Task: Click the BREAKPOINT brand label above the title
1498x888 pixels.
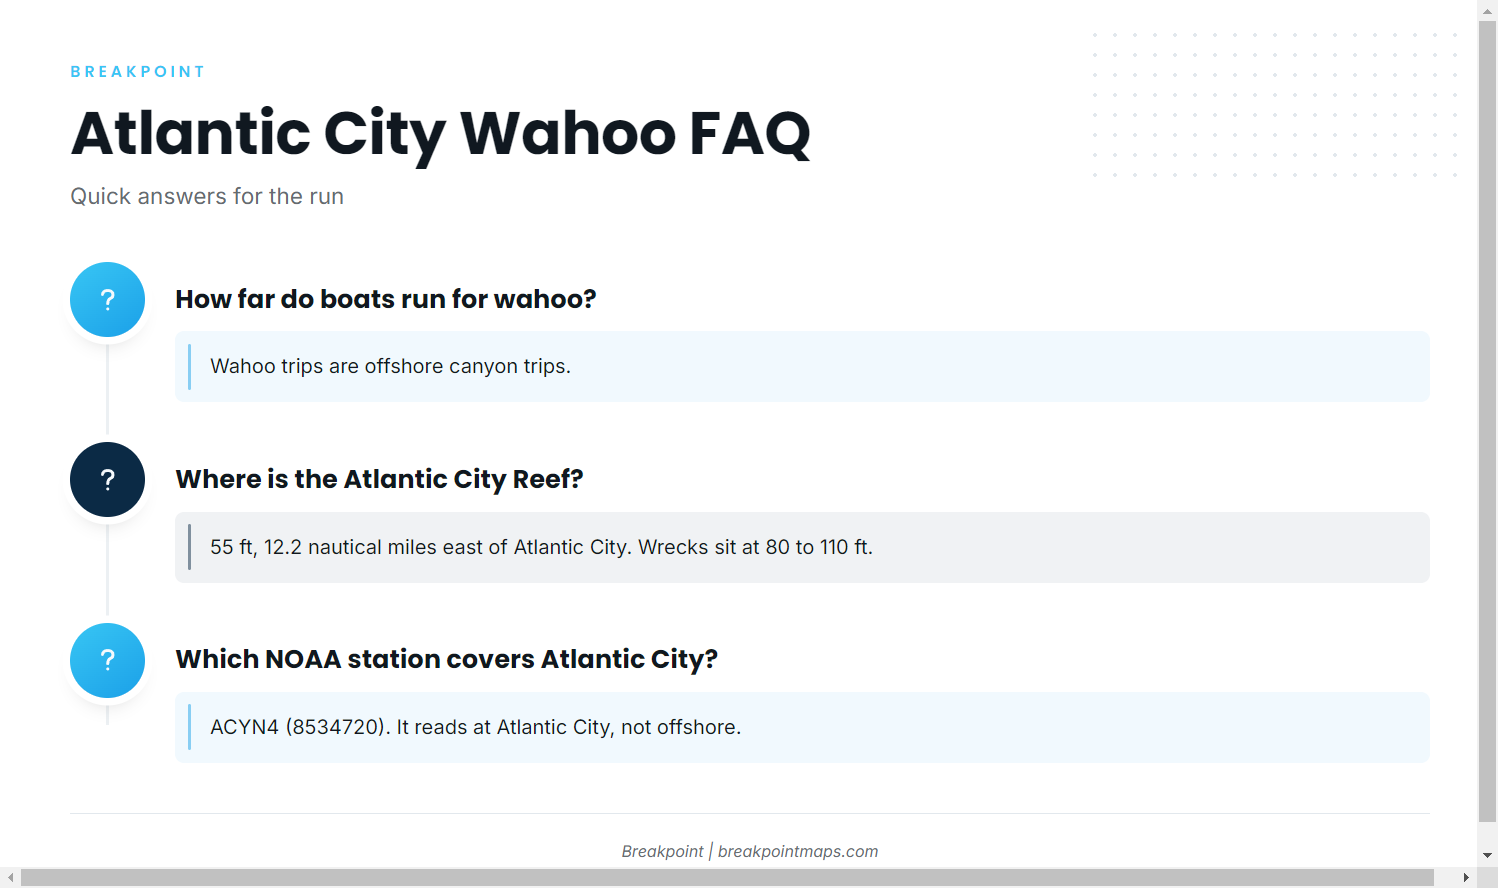Action: point(138,72)
